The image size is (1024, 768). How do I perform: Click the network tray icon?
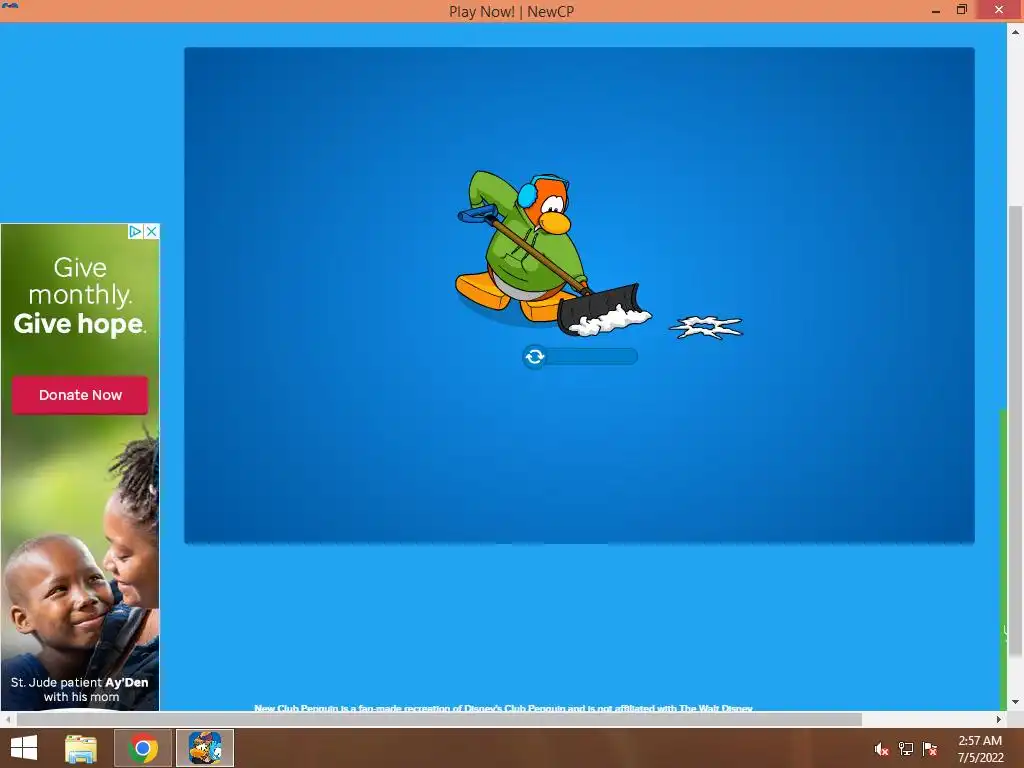906,749
